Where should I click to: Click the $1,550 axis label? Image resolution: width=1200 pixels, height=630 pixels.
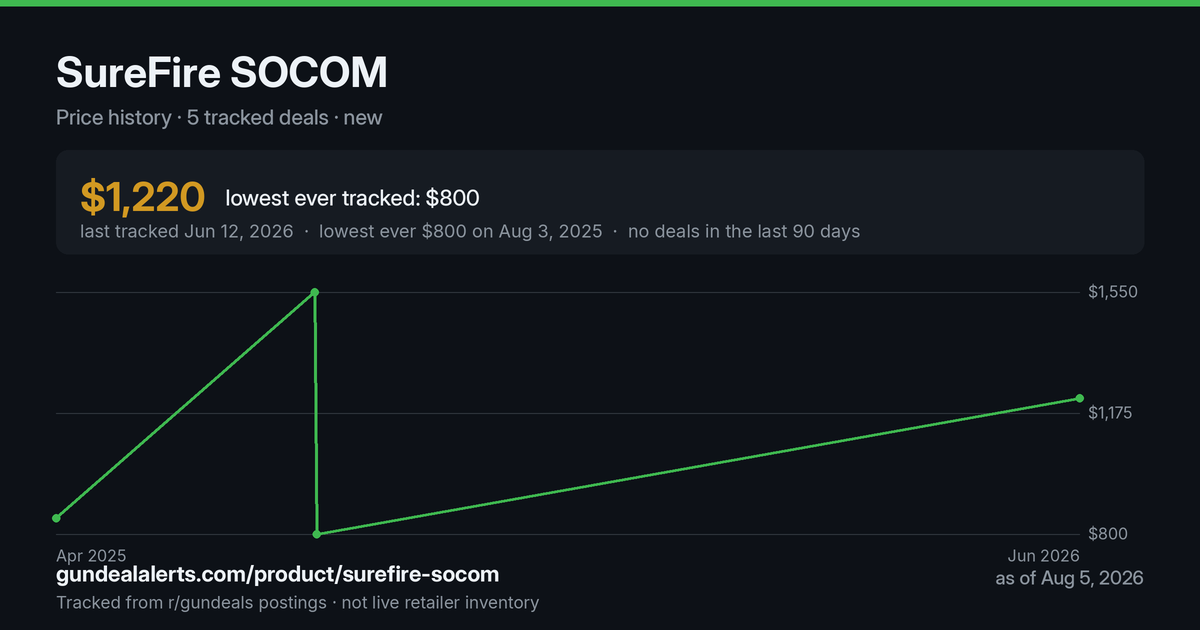[1113, 292]
